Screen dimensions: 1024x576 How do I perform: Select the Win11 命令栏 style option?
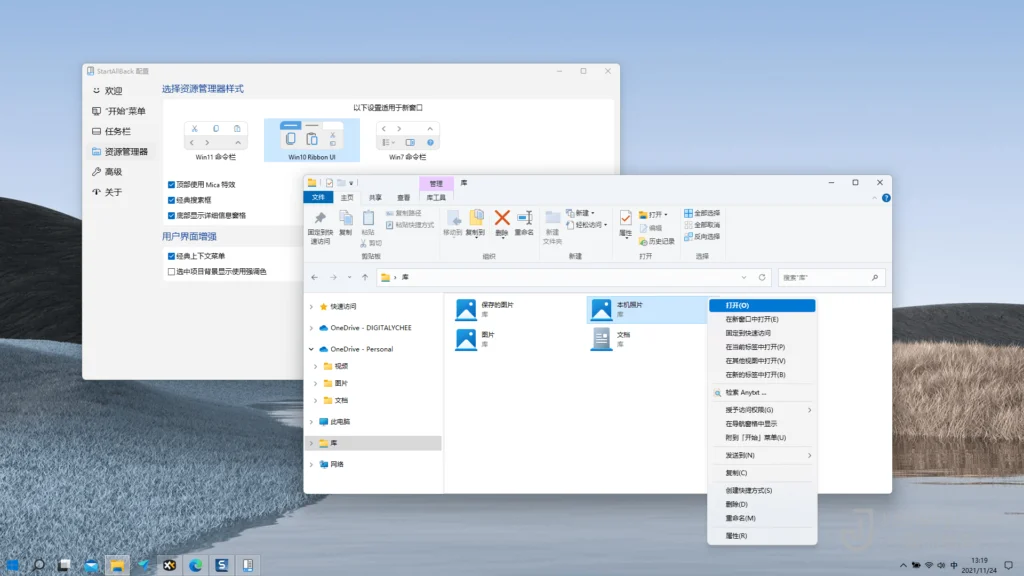click(x=216, y=140)
